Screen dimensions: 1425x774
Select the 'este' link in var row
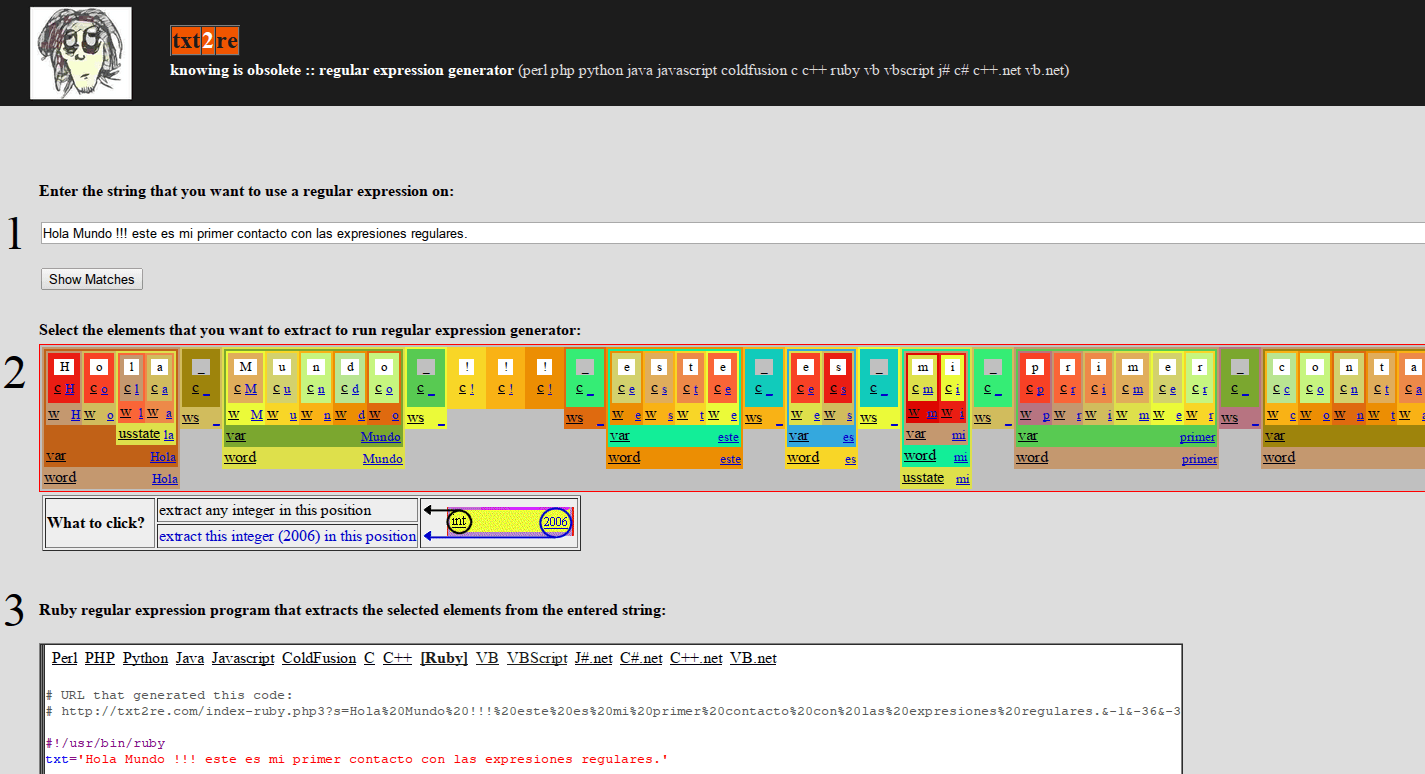pos(729,438)
